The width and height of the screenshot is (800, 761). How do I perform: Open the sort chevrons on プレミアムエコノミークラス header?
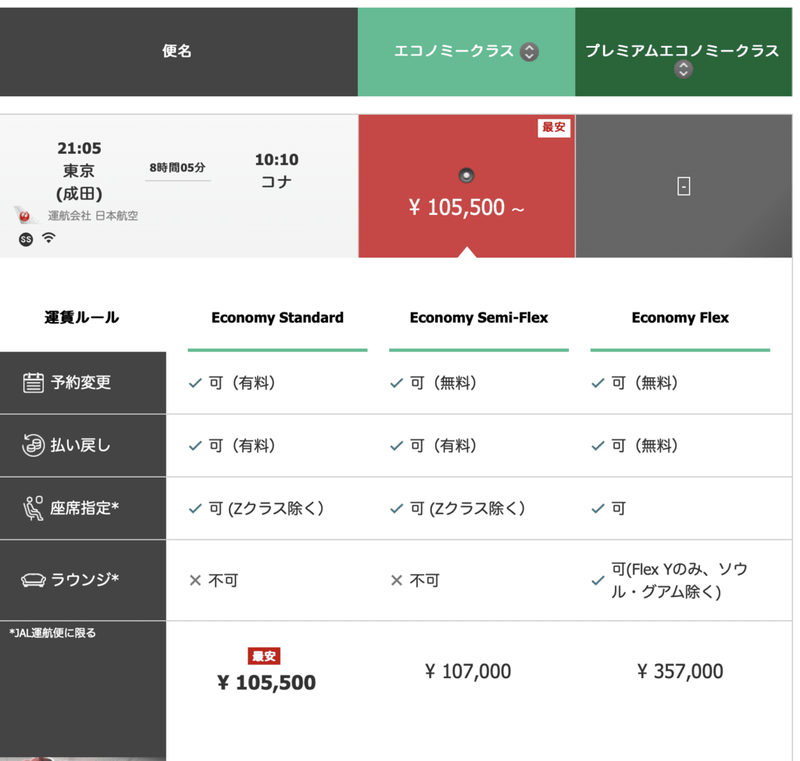pos(682,70)
